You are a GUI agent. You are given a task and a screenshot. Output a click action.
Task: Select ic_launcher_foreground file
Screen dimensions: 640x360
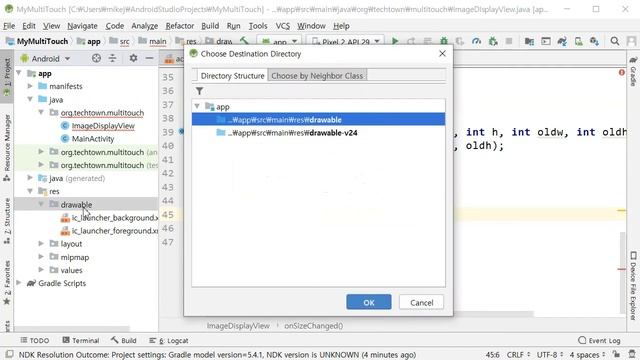[x=115, y=231]
